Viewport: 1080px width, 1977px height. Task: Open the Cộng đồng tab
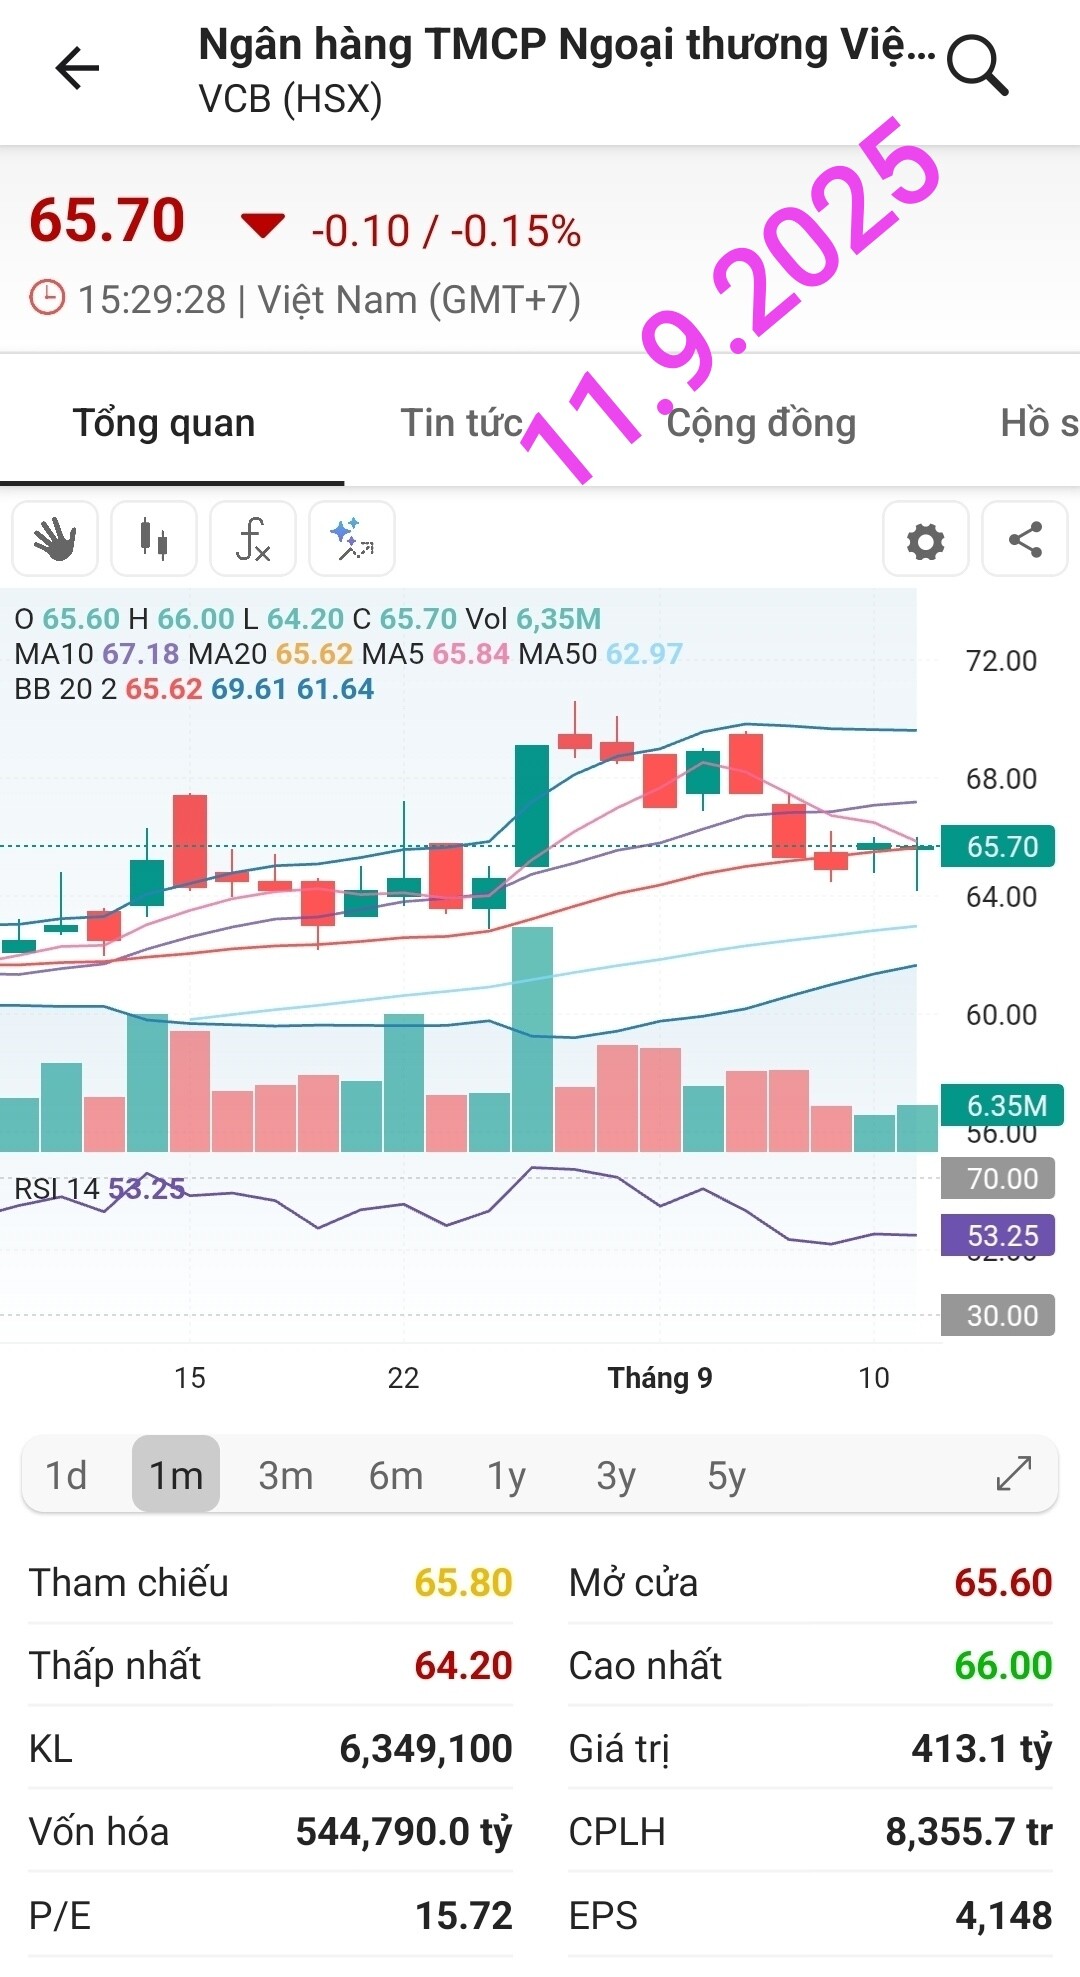click(761, 423)
